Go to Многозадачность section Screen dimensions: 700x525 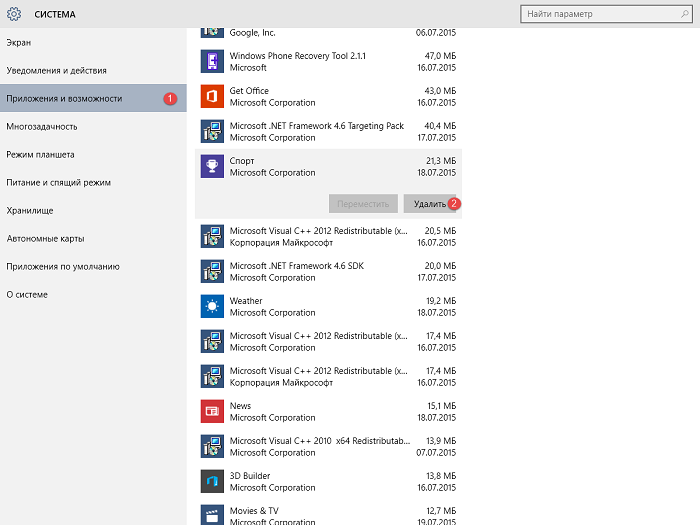coord(93,126)
